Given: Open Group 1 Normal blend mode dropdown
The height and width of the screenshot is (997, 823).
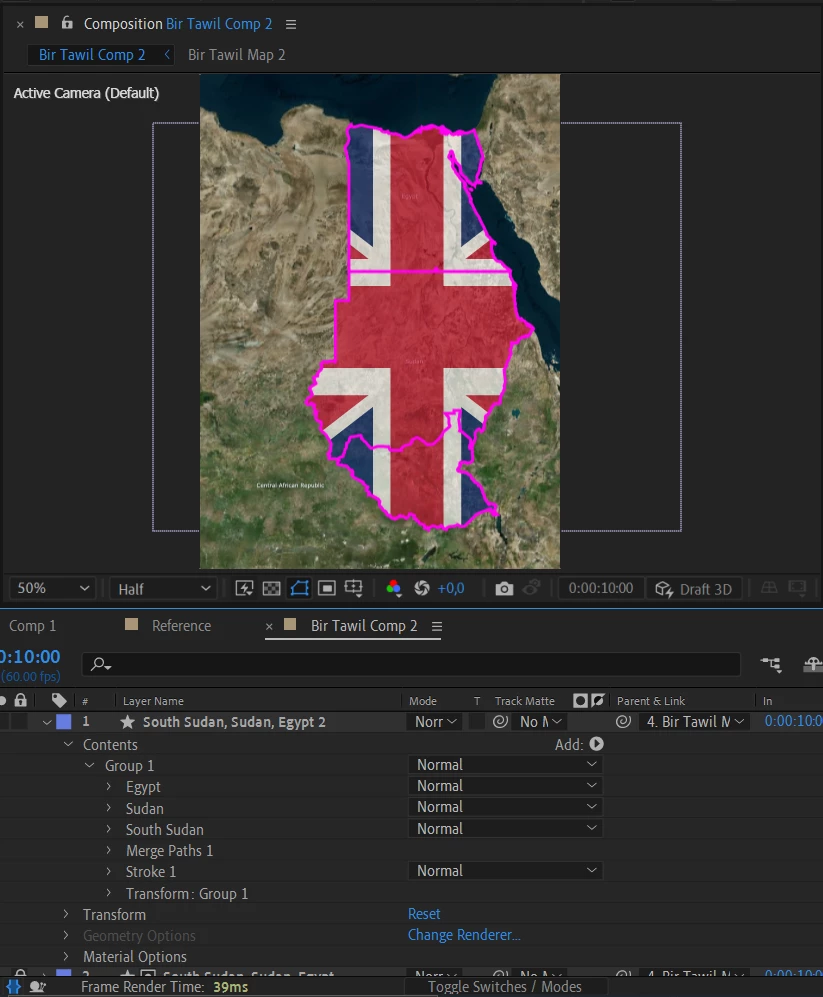Looking at the screenshot, I should [506, 764].
